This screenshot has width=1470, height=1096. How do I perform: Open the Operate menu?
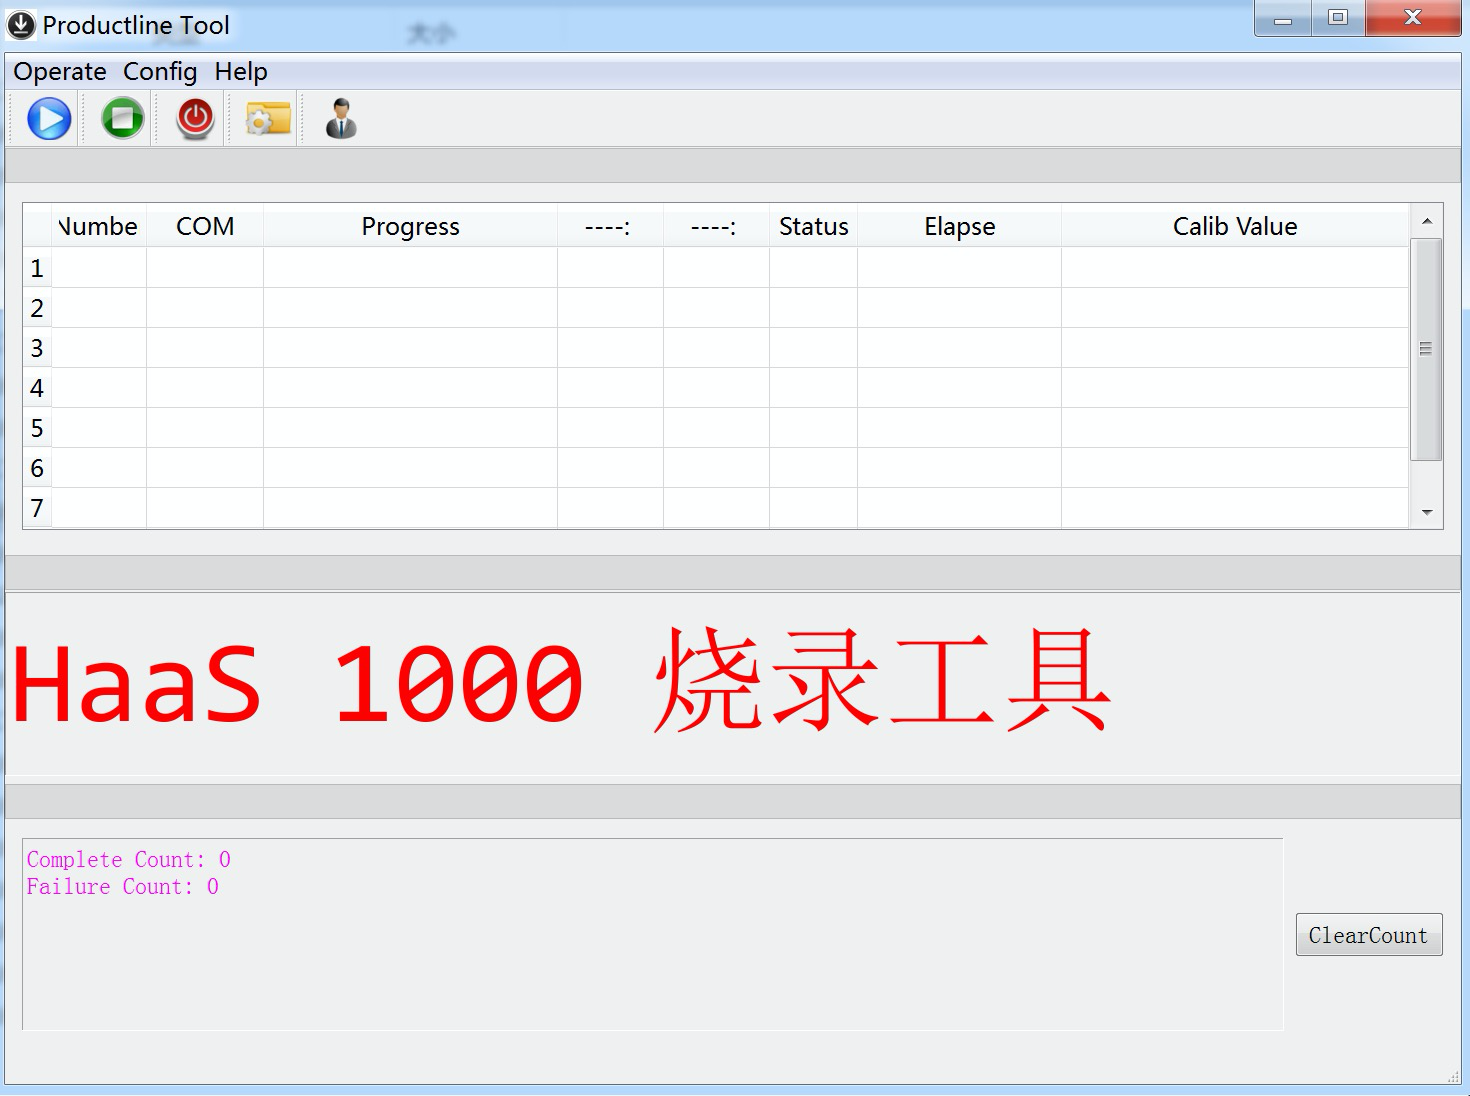pyautogui.click(x=60, y=72)
